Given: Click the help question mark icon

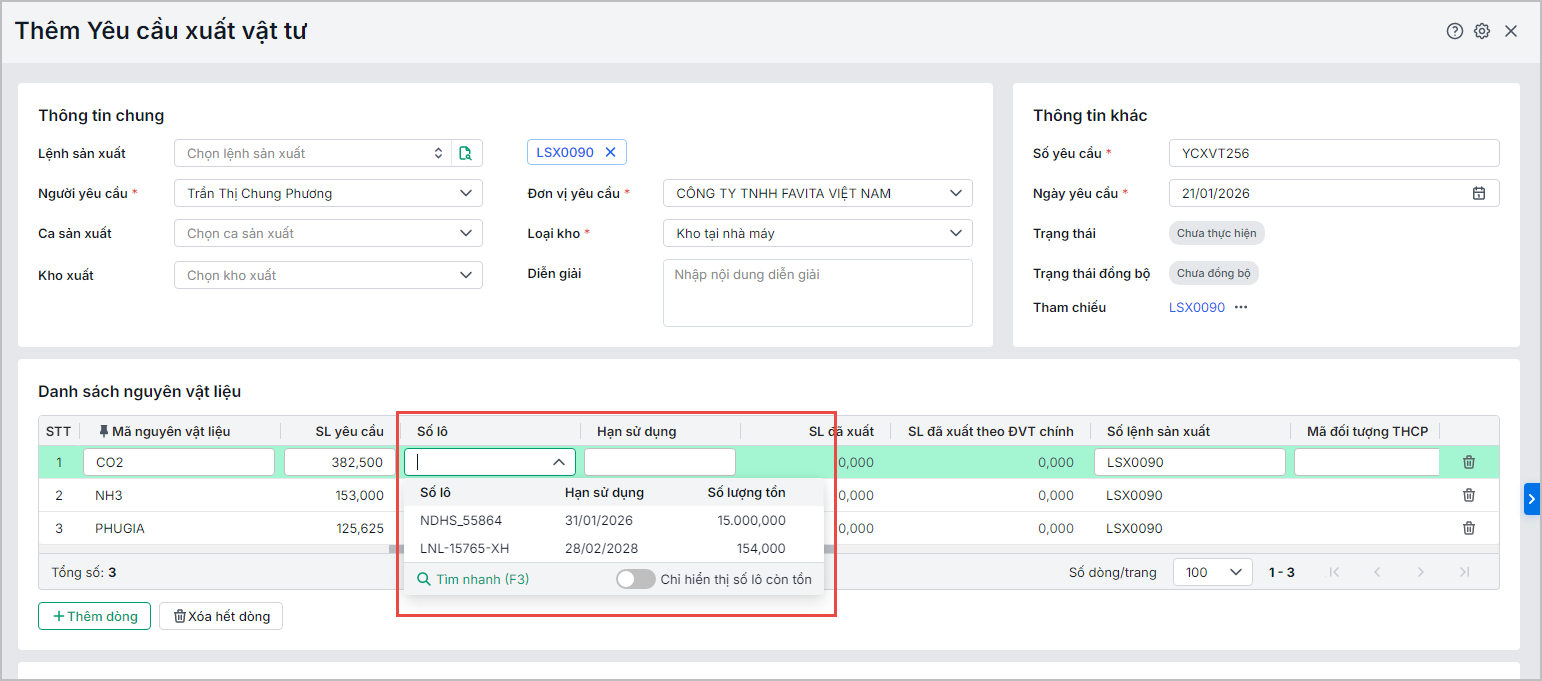Looking at the screenshot, I should click(1454, 31).
